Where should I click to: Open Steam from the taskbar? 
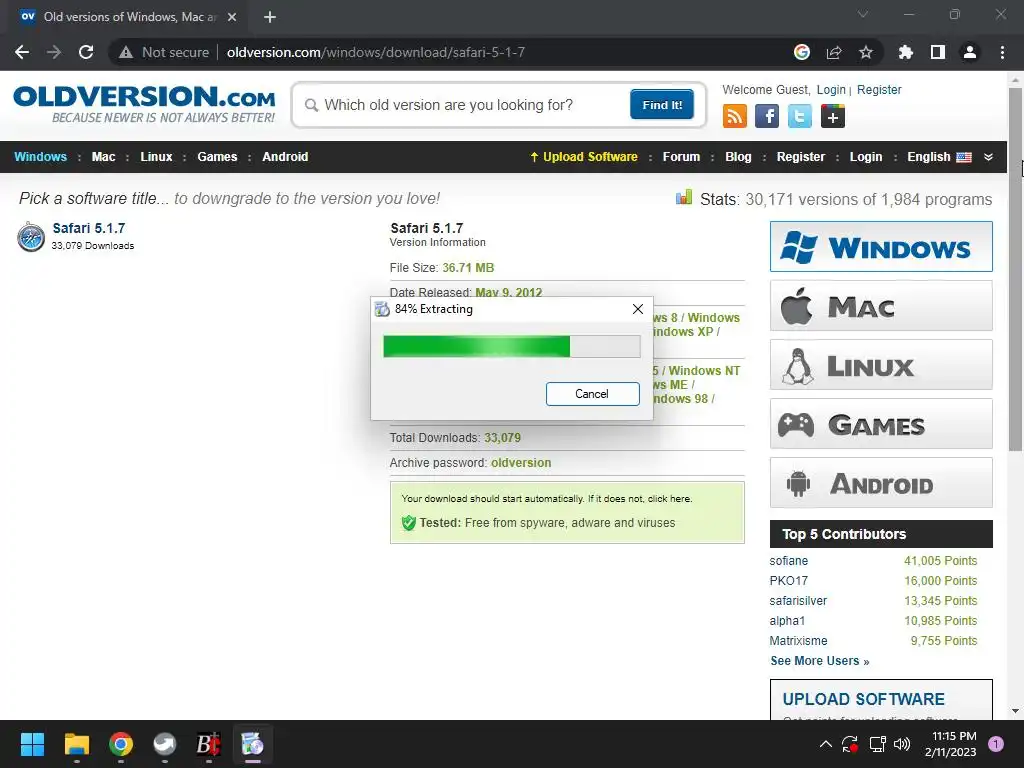[165, 744]
